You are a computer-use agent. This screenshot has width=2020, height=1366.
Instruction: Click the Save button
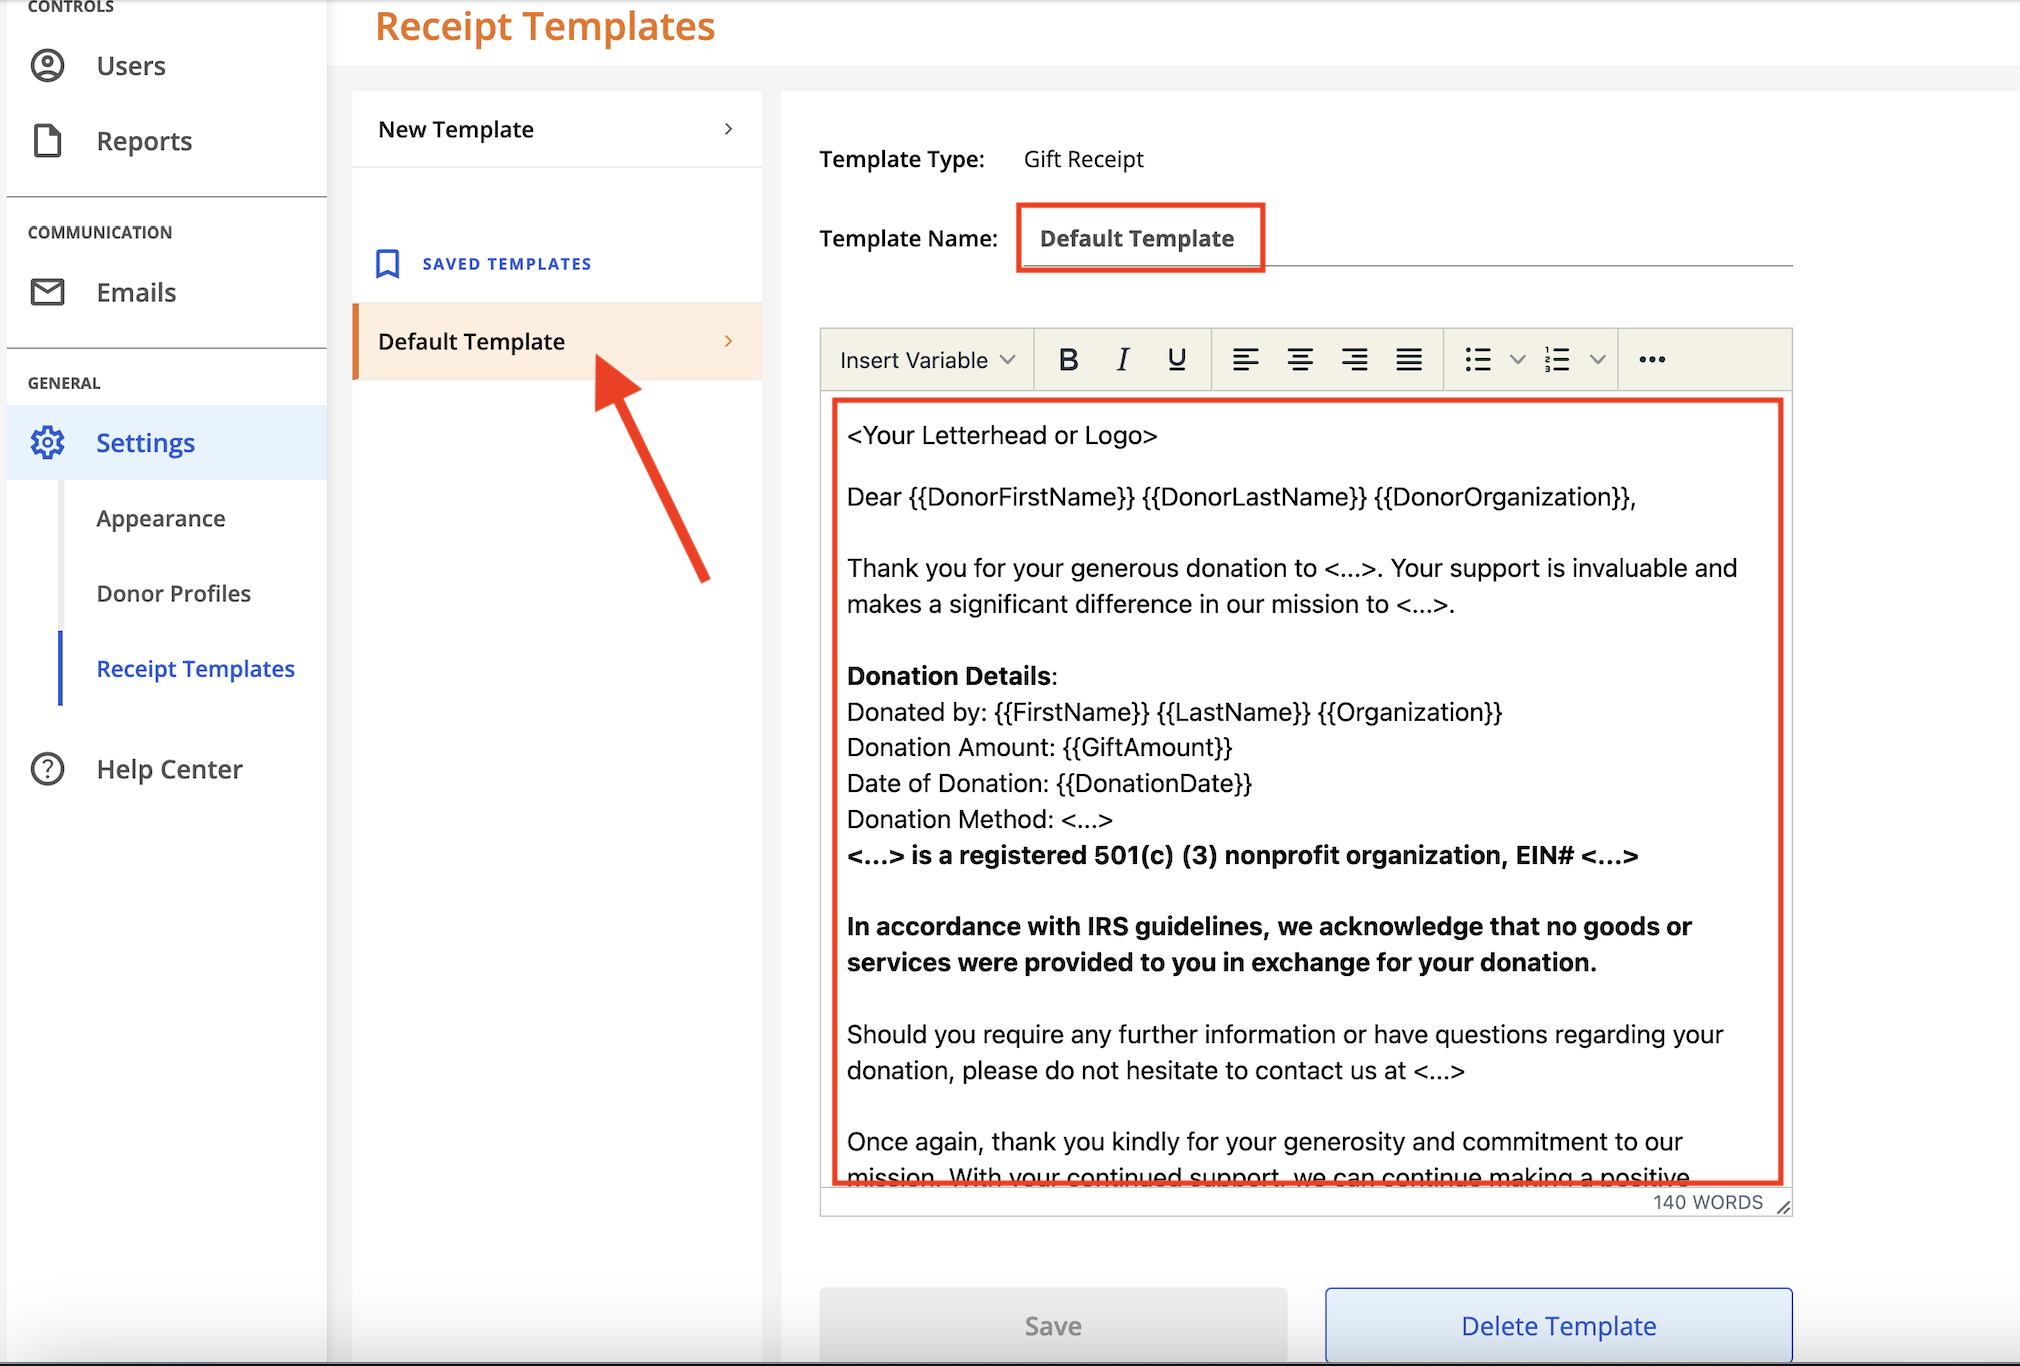[x=1053, y=1326]
